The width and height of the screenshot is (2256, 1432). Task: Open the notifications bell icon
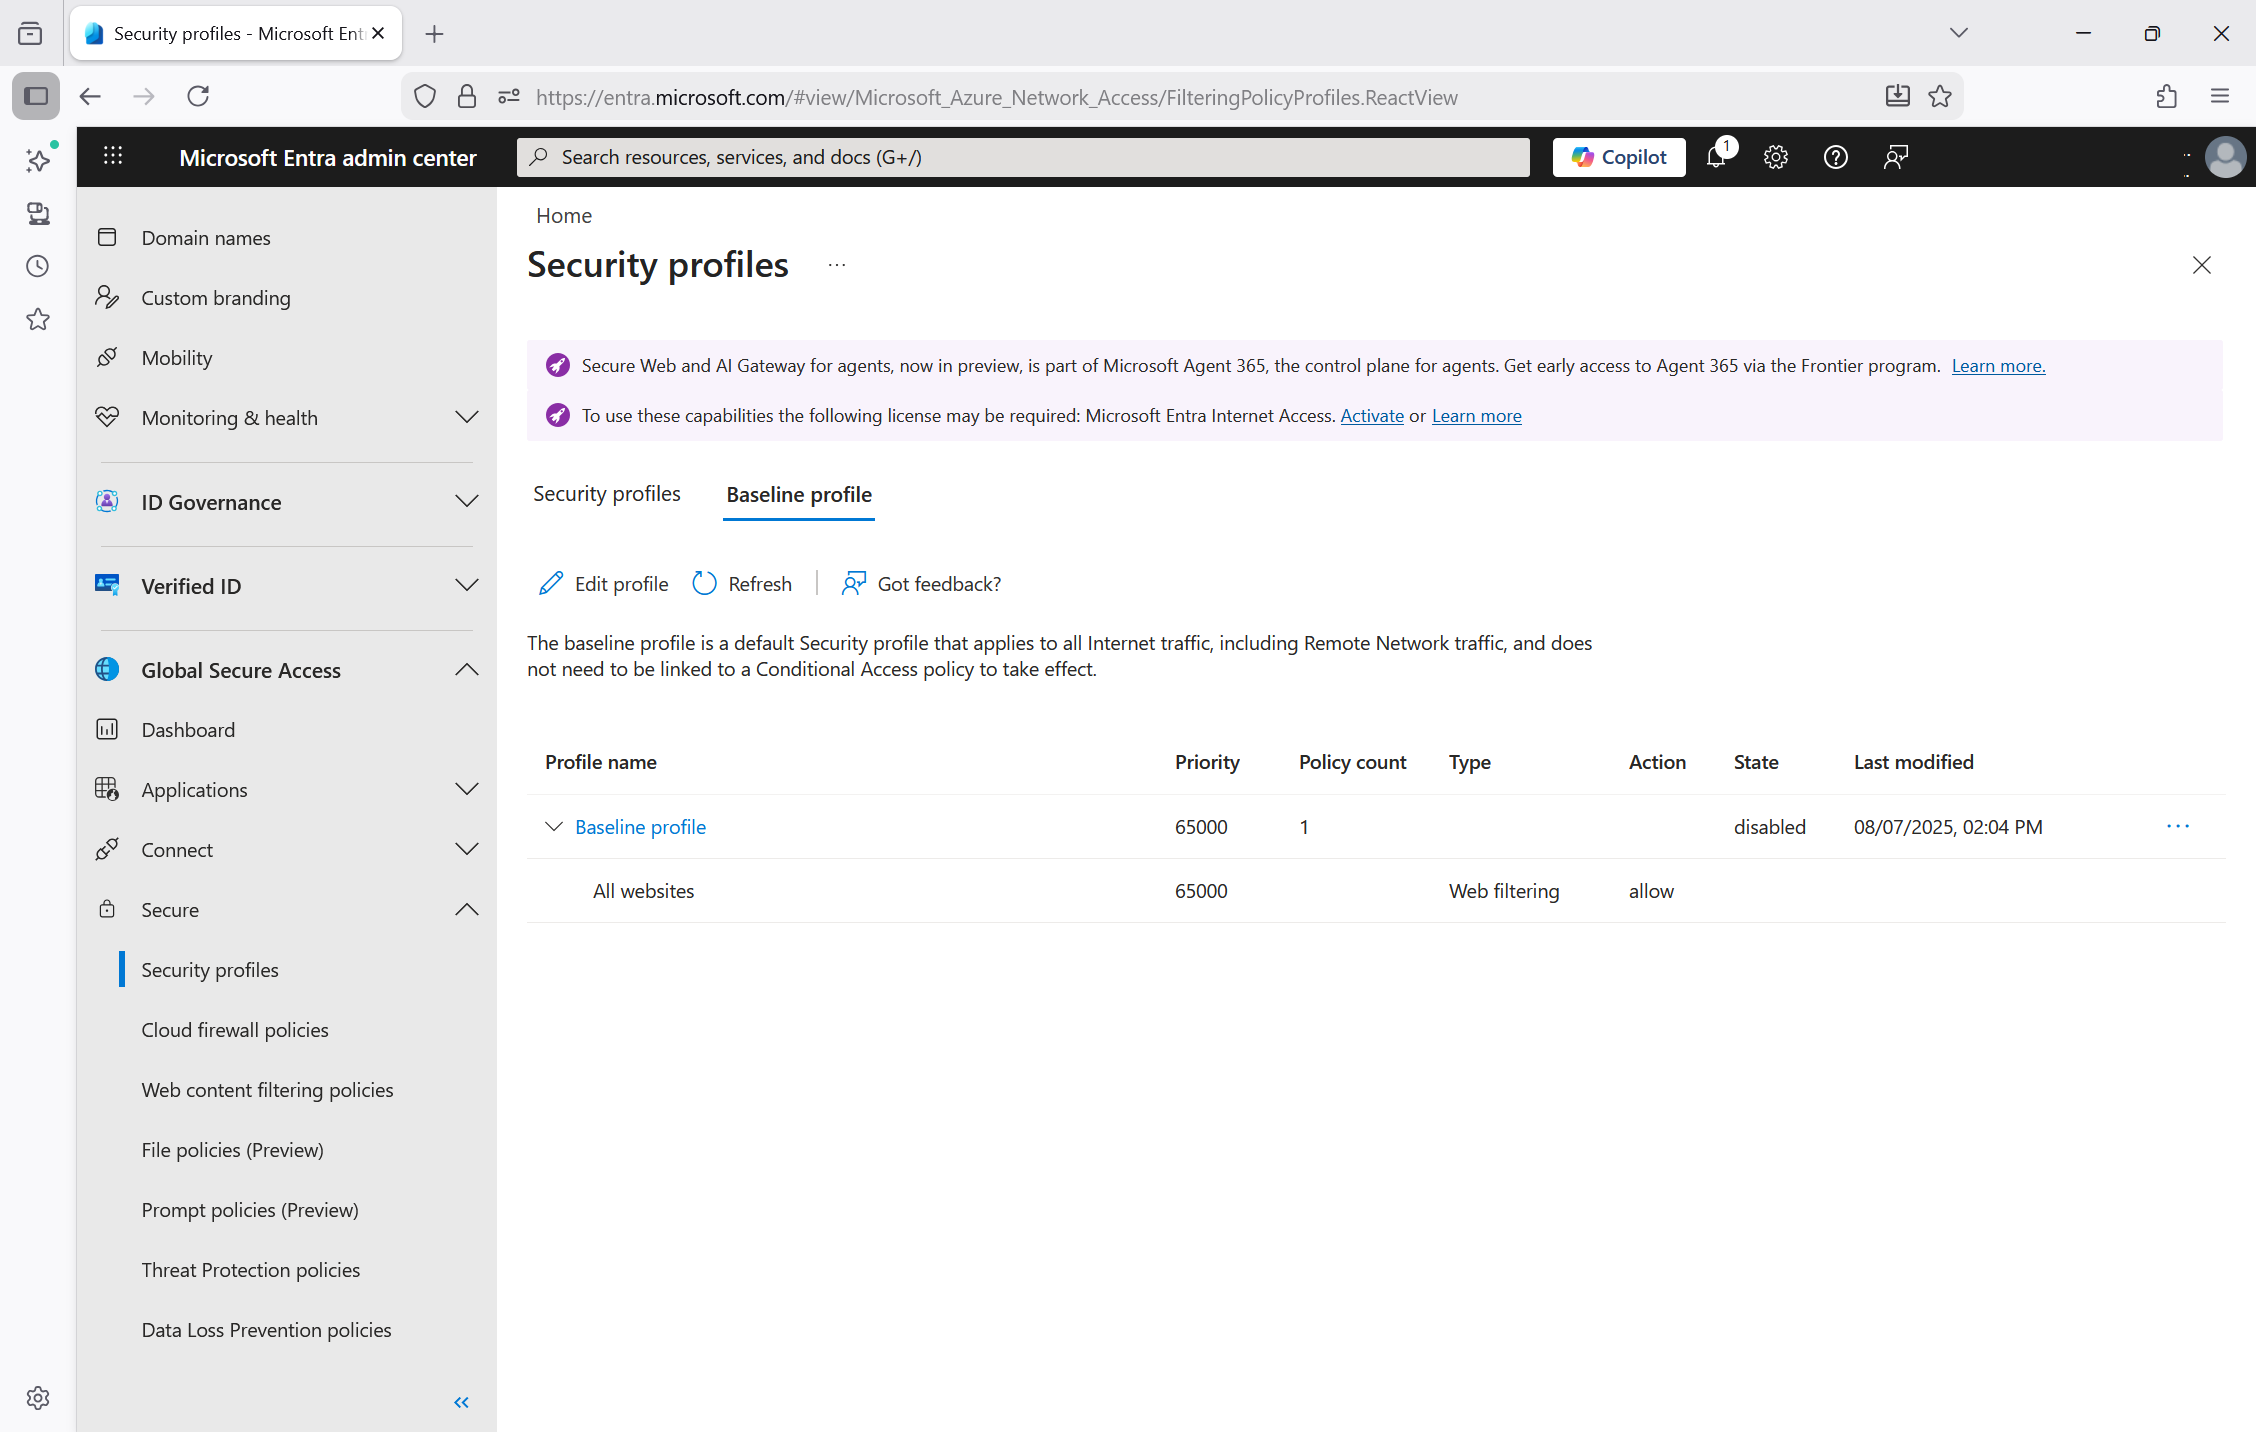(1716, 157)
